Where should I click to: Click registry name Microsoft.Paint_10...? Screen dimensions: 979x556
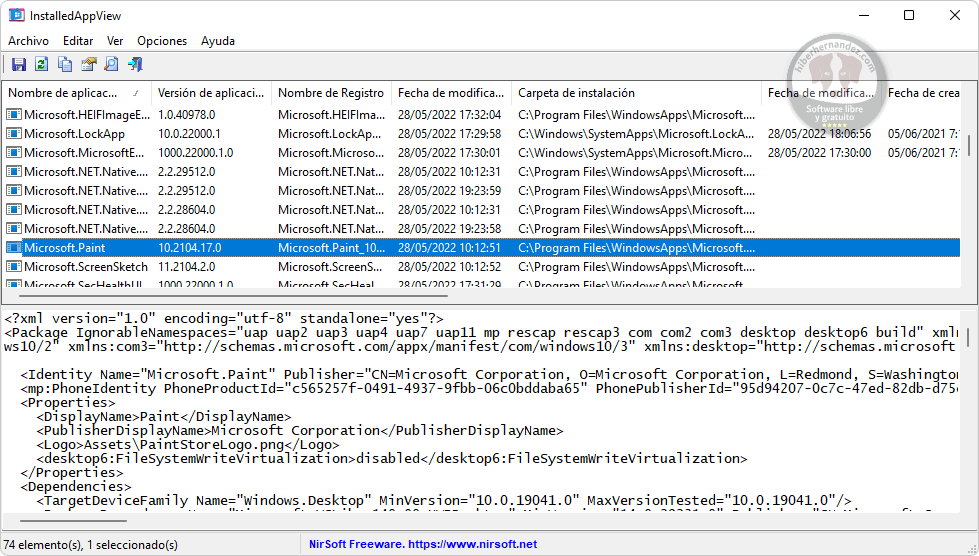tap(332, 248)
